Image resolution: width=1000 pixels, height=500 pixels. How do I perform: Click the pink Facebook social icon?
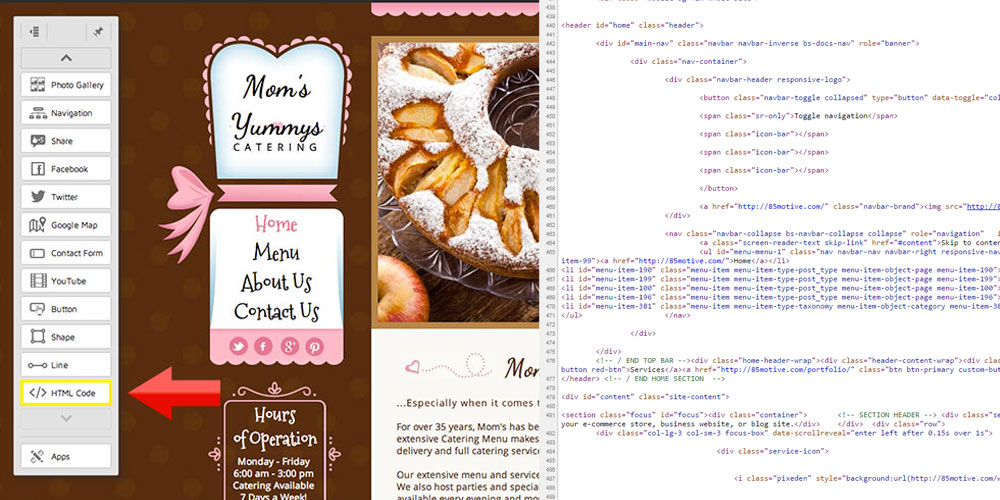pyautogui.click(x=263, y=346)
